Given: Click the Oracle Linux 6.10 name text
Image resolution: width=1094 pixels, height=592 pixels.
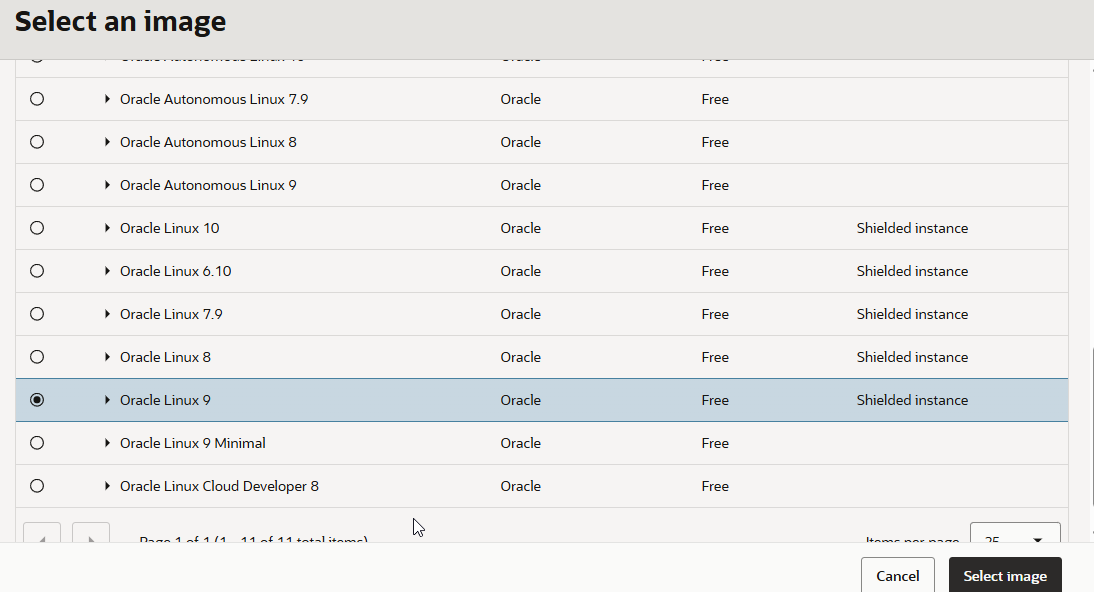Looking at the screenshot, I should 176,271.
